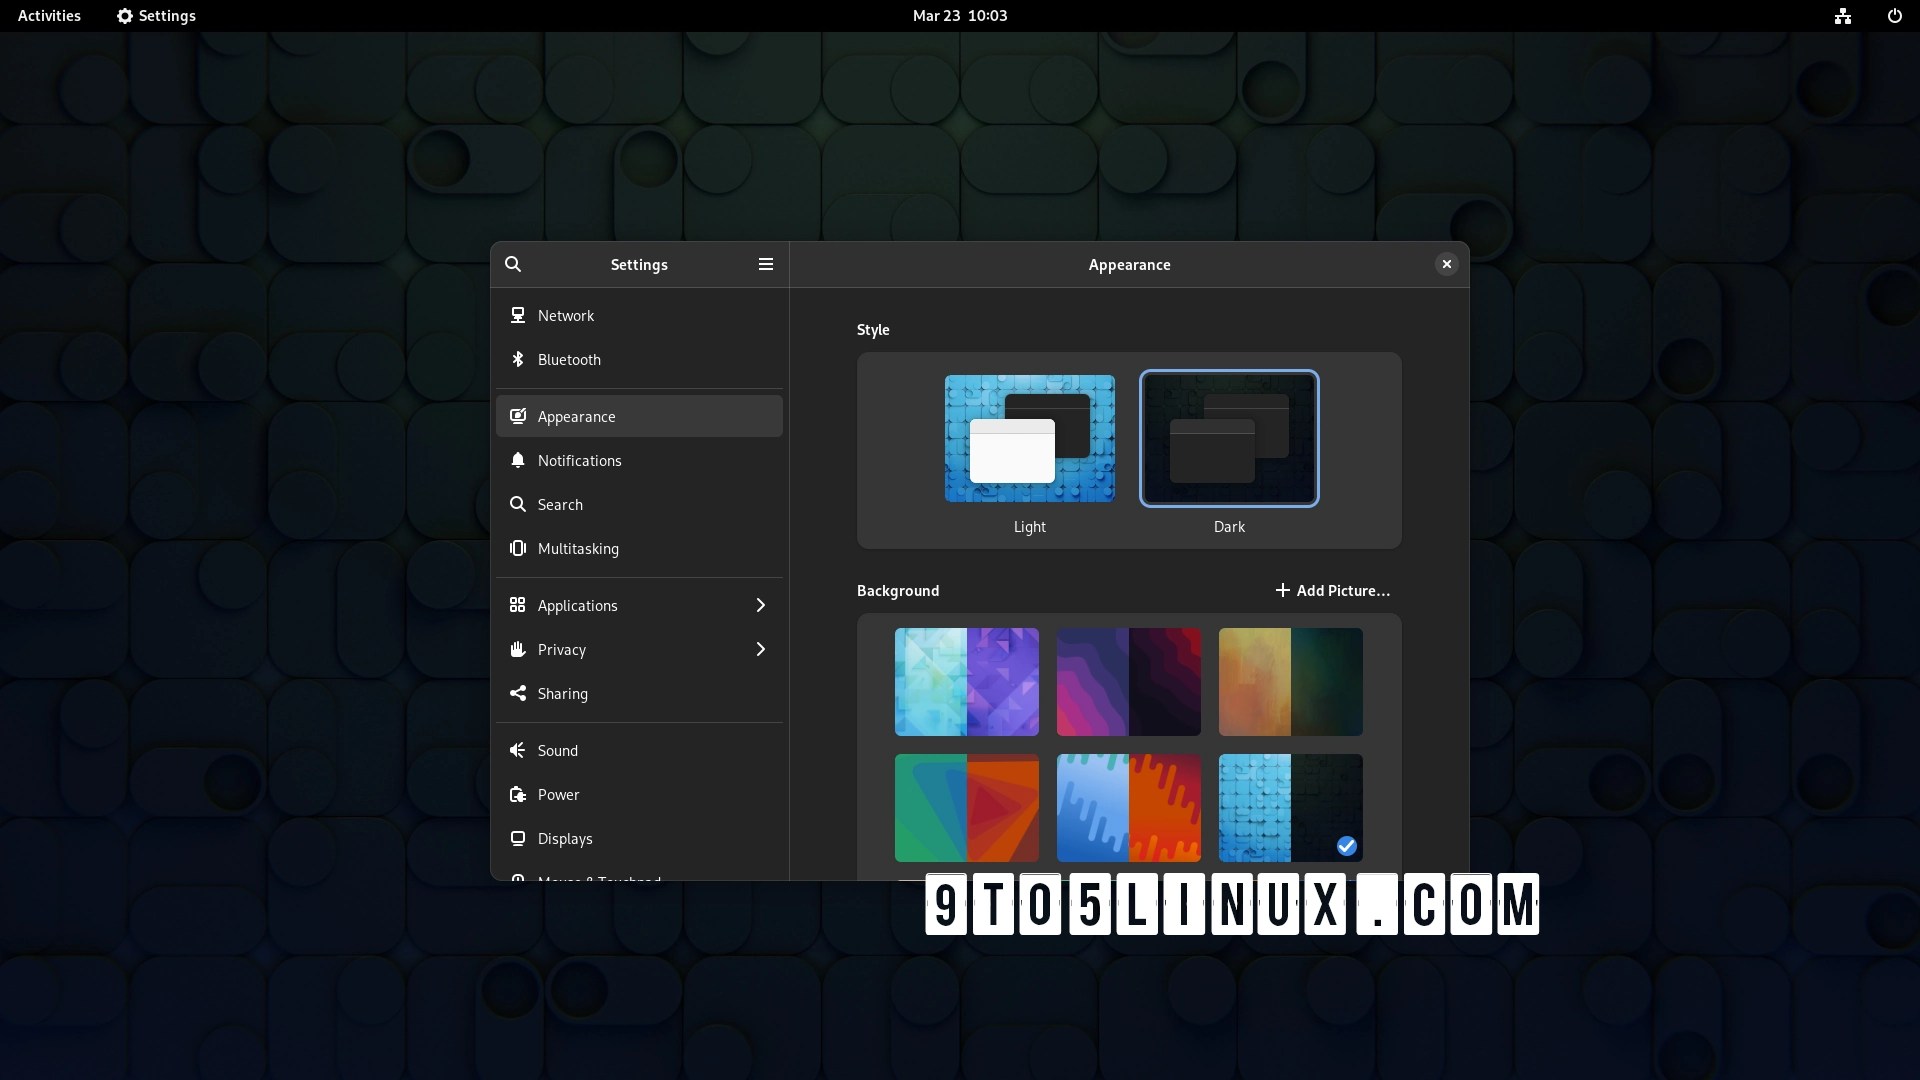Expand the Privacy submenu chevron
This screenshot has width=1920, height=1080.
760,649
